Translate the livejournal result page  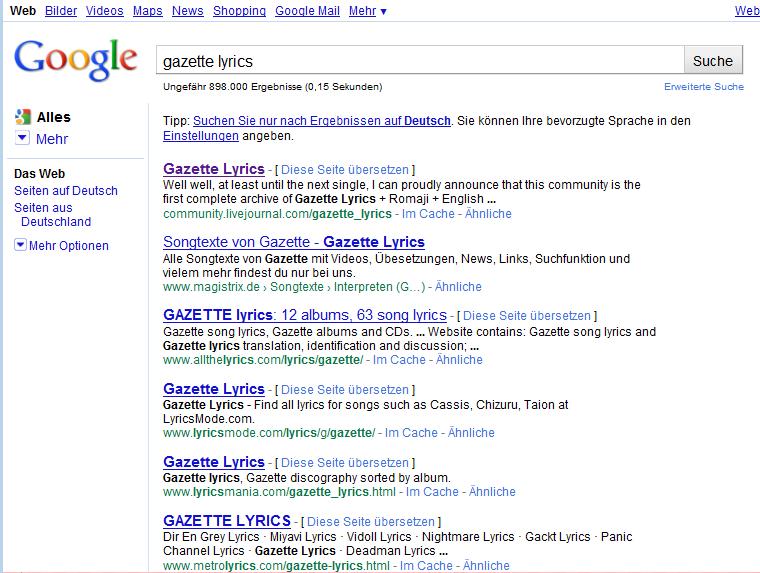tap(345, 170)
